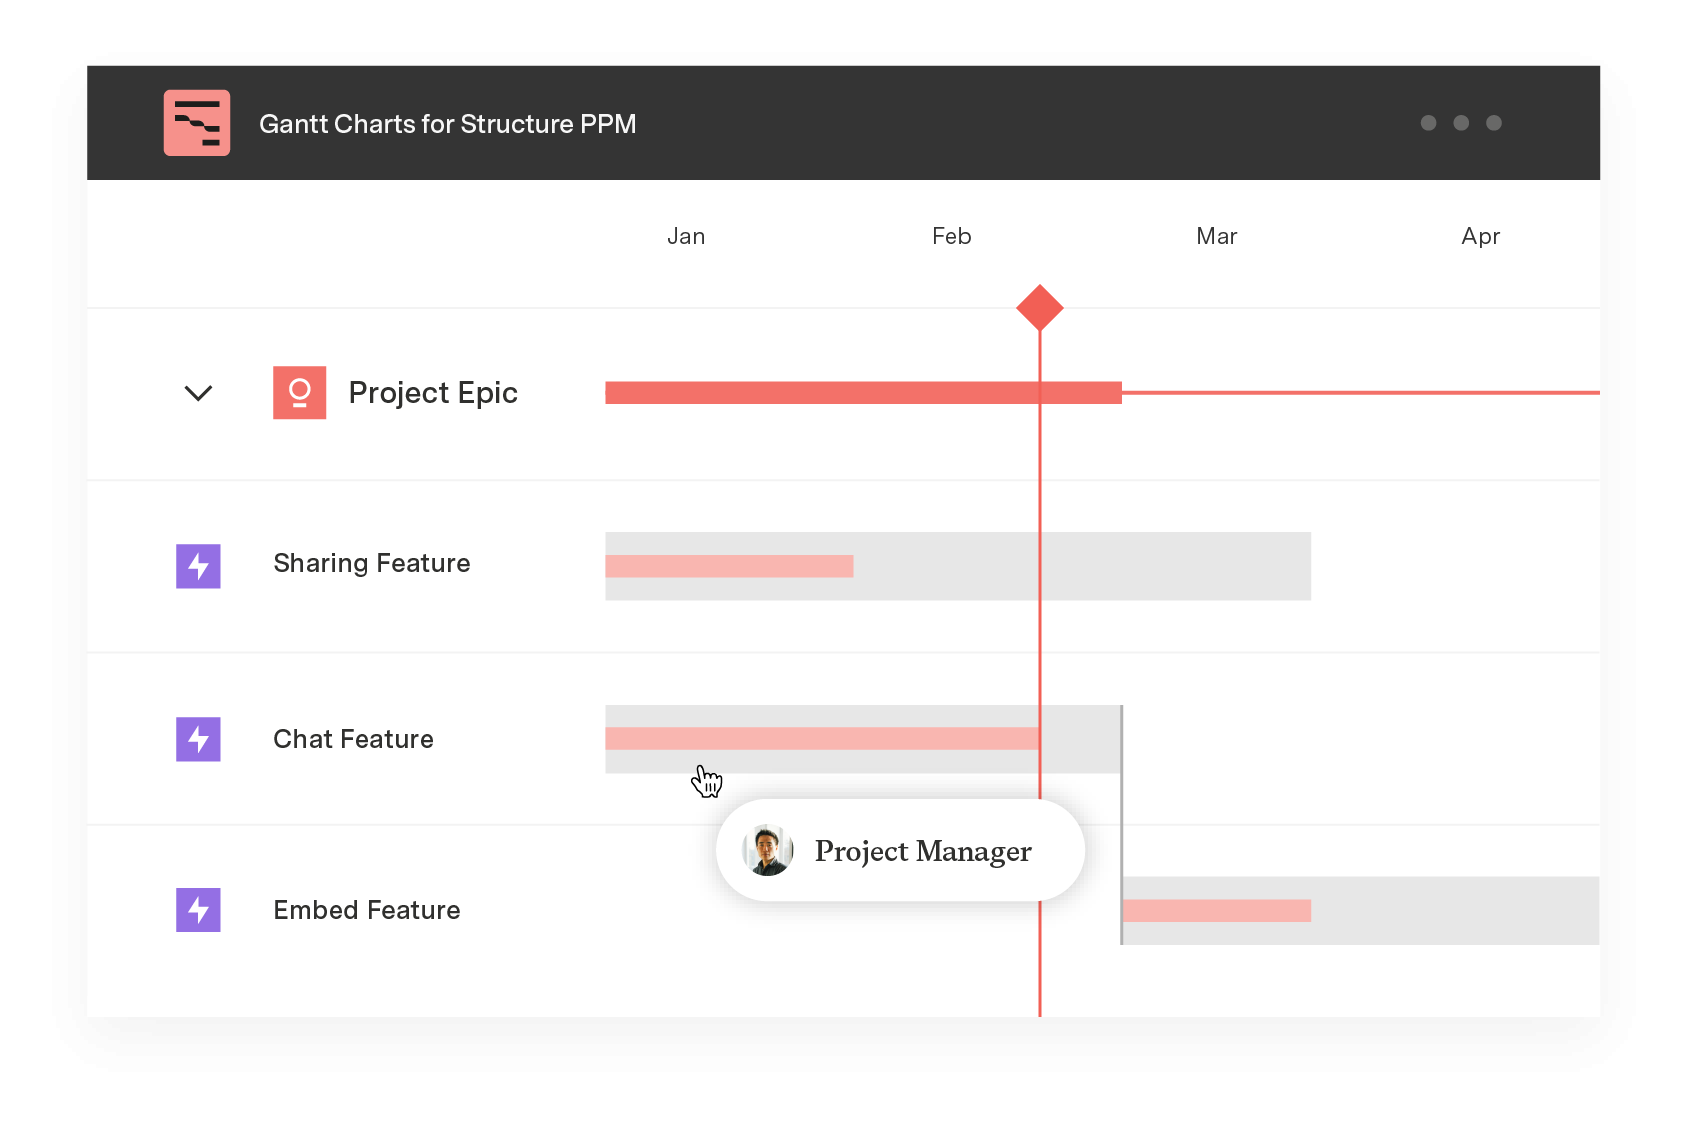Jump to the Apr month header
This screenshot has width=1688, height=1124.
point(1480,236)
